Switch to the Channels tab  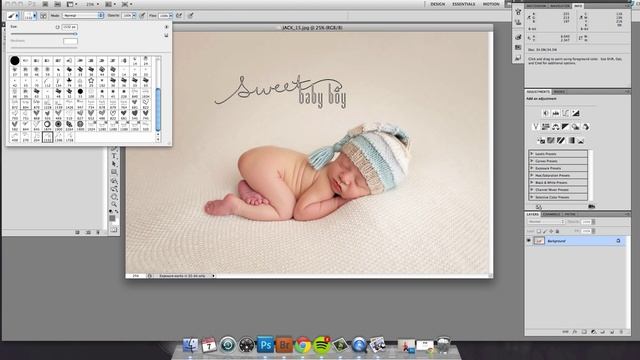pos(551,214)
